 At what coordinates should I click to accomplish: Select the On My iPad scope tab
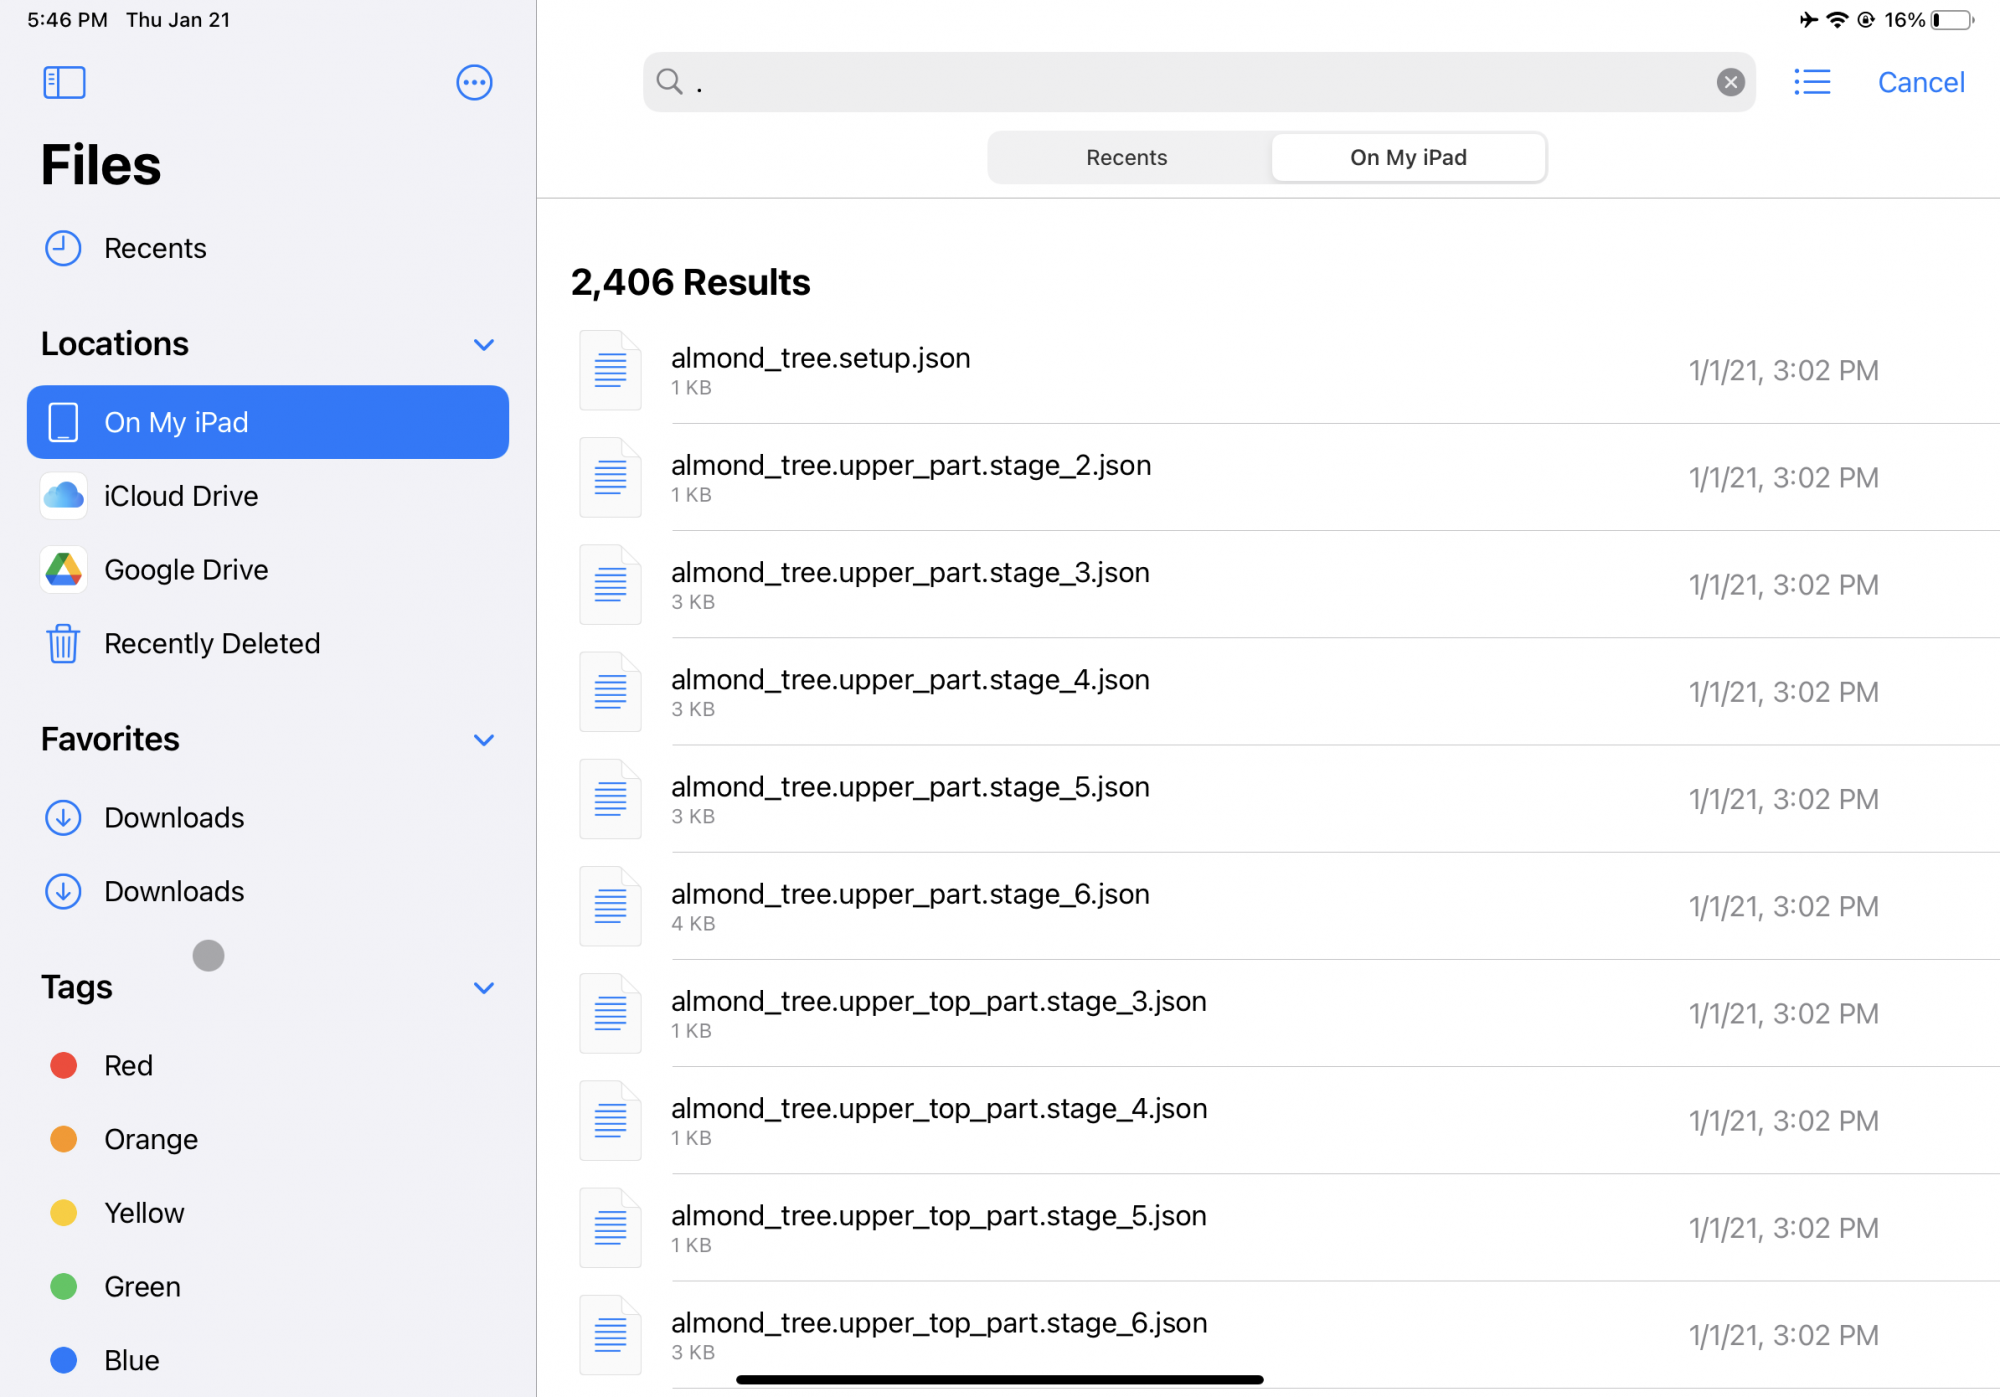click(x=1408, y=158)
